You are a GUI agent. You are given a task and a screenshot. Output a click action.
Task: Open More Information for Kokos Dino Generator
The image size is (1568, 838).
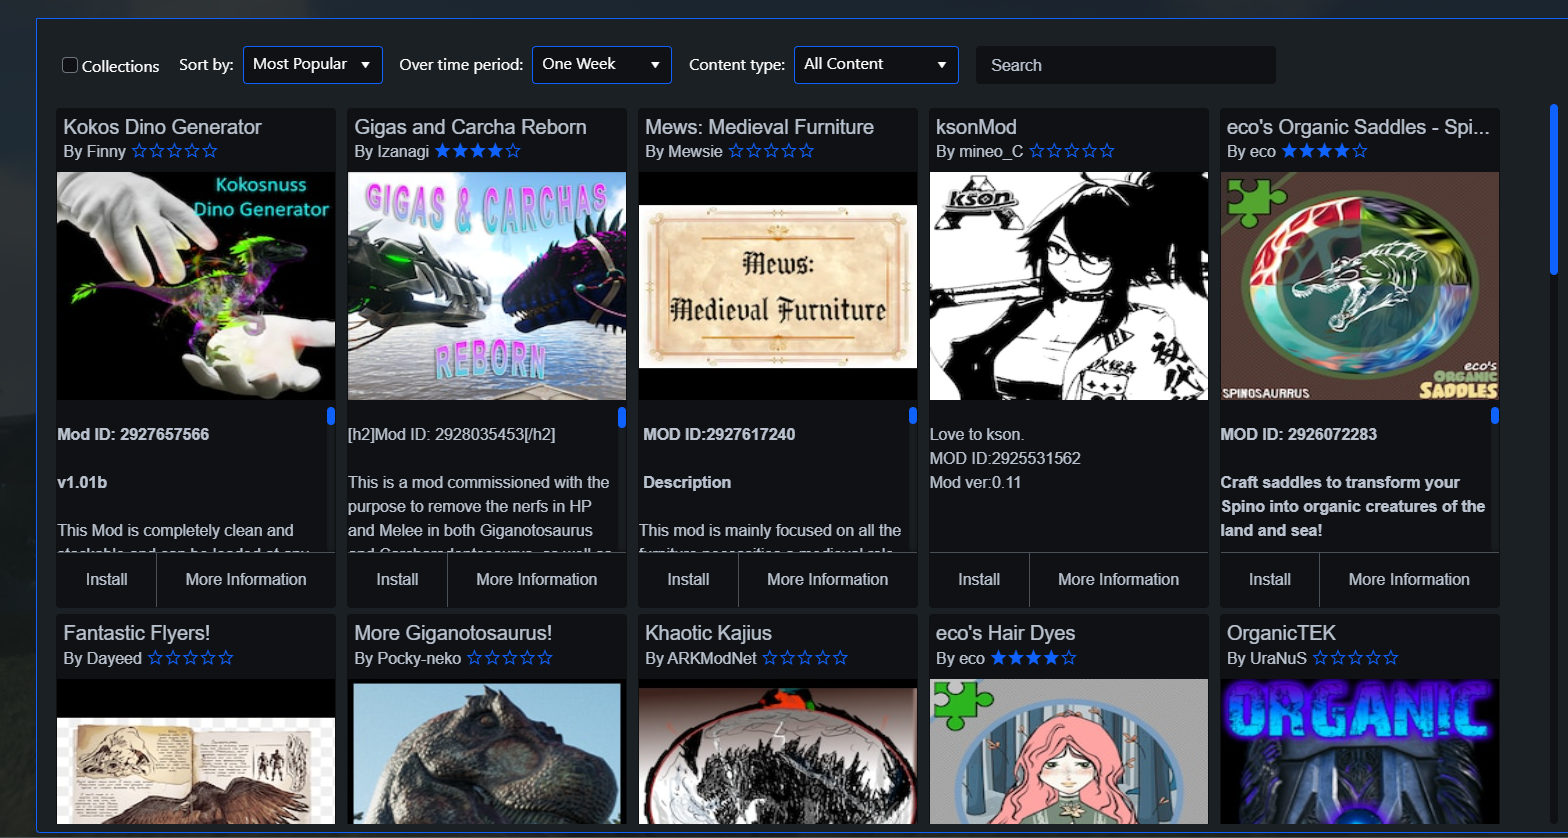coord(246,580)
